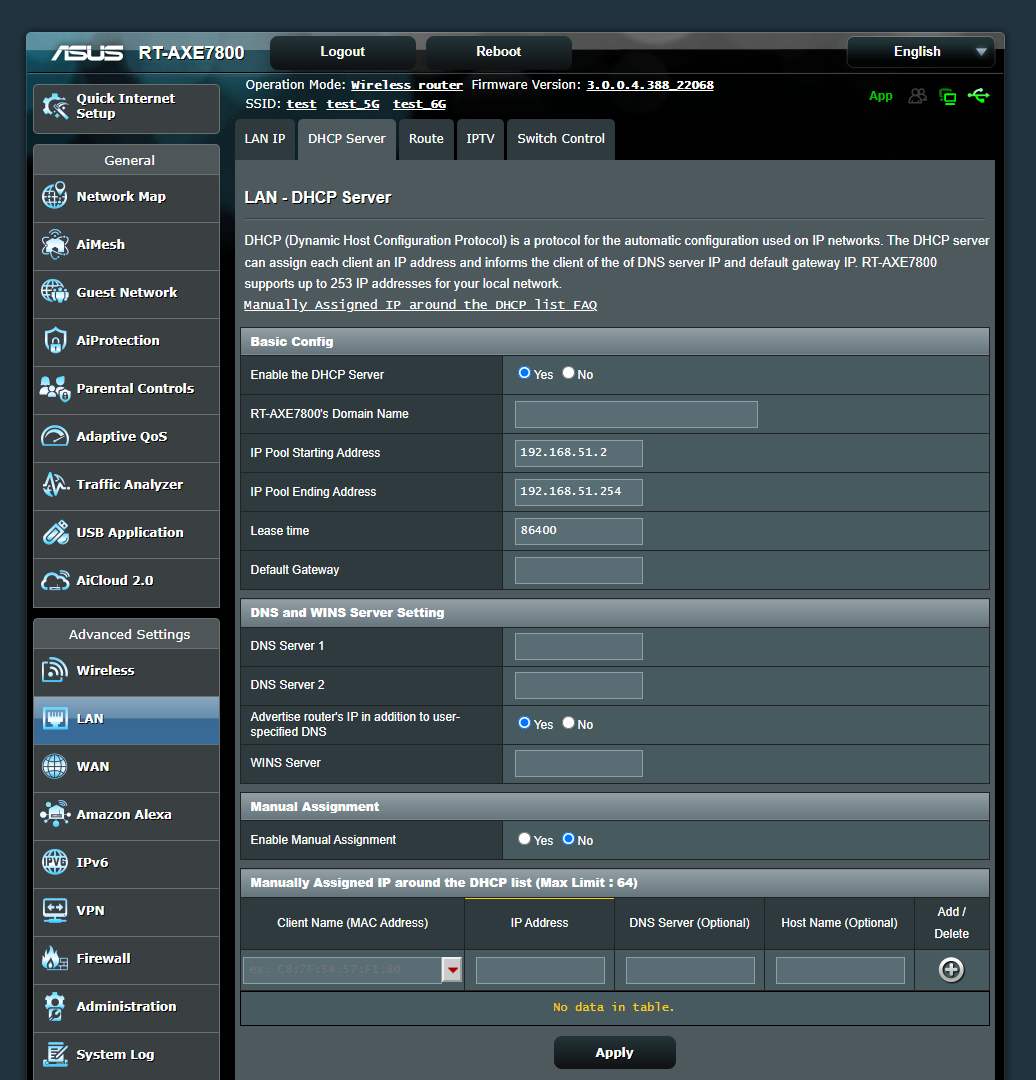Click the DNS Server 2 field

point(579,685)
